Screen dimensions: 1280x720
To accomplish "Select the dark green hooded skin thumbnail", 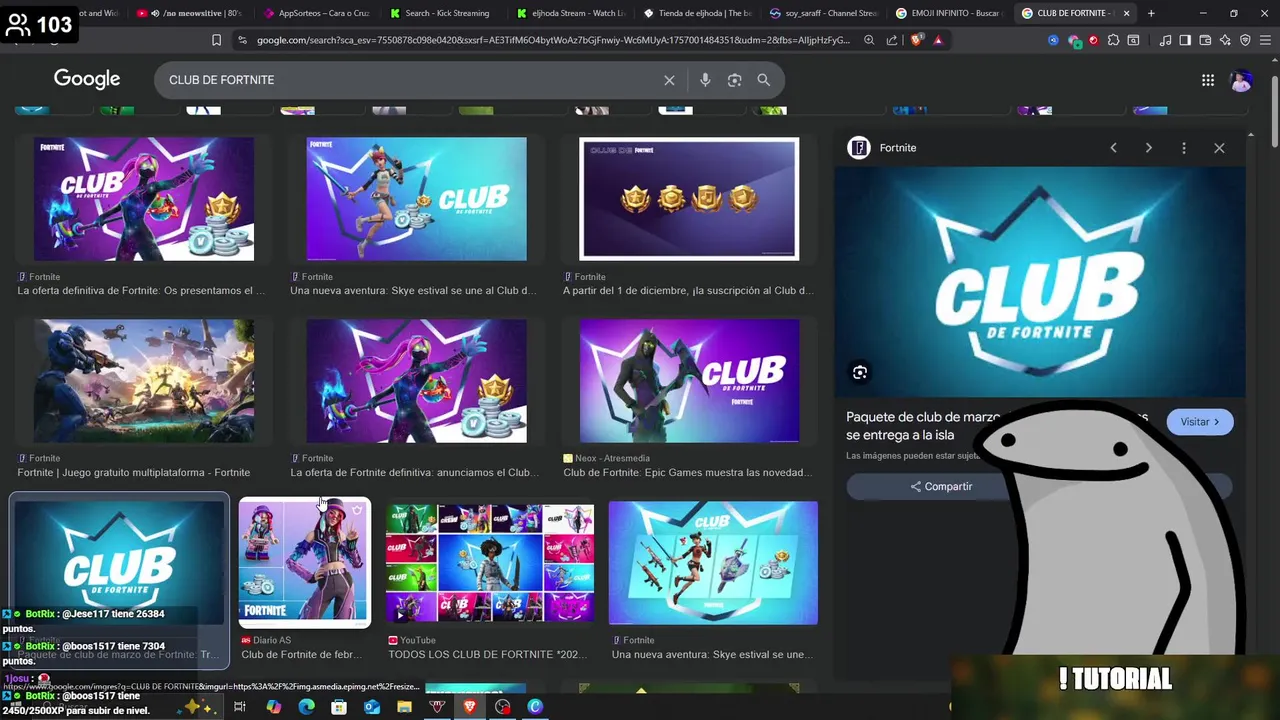I will click(689, 381).
